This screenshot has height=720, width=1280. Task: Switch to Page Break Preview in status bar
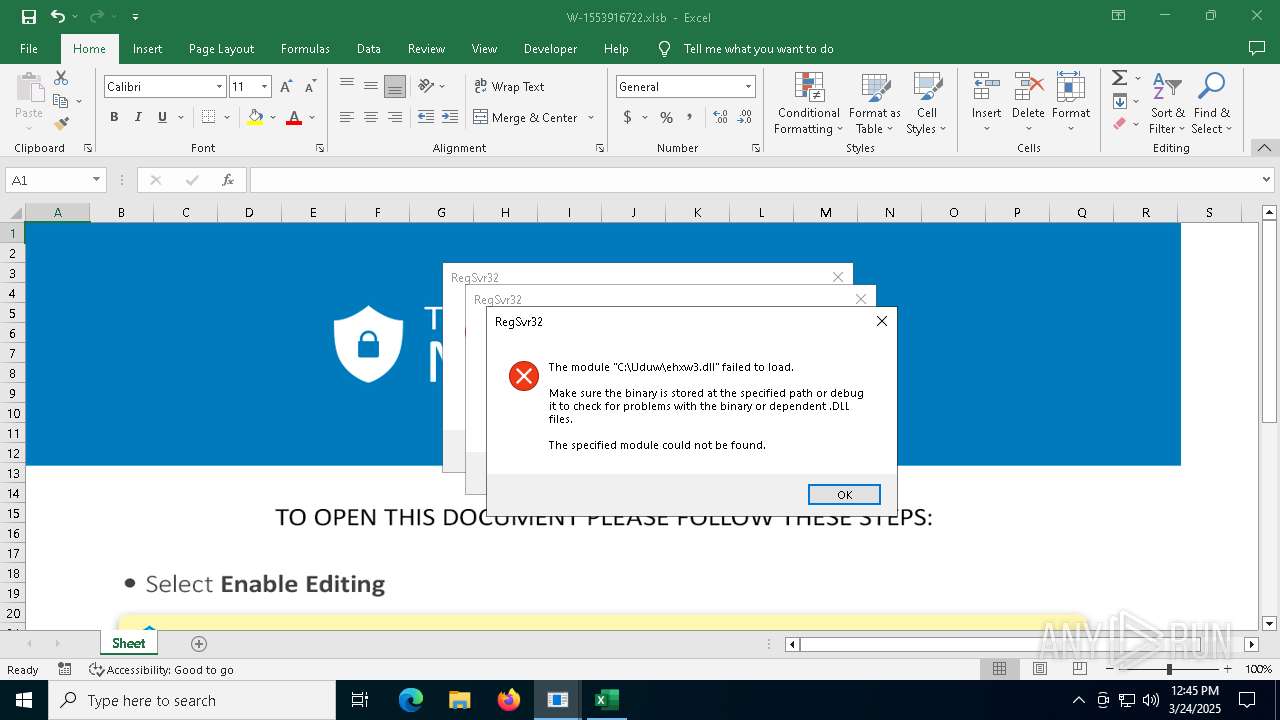point(1079,669)
